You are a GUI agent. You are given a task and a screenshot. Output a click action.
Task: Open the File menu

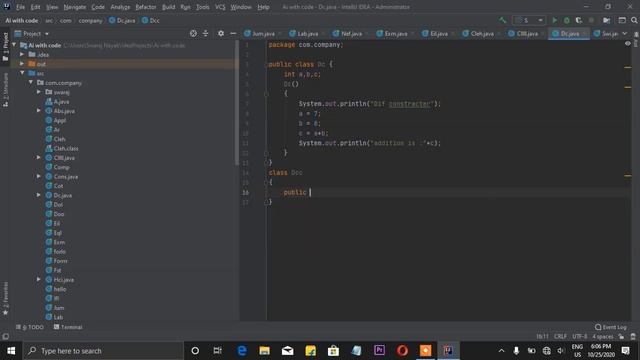[x=20, y=7]
